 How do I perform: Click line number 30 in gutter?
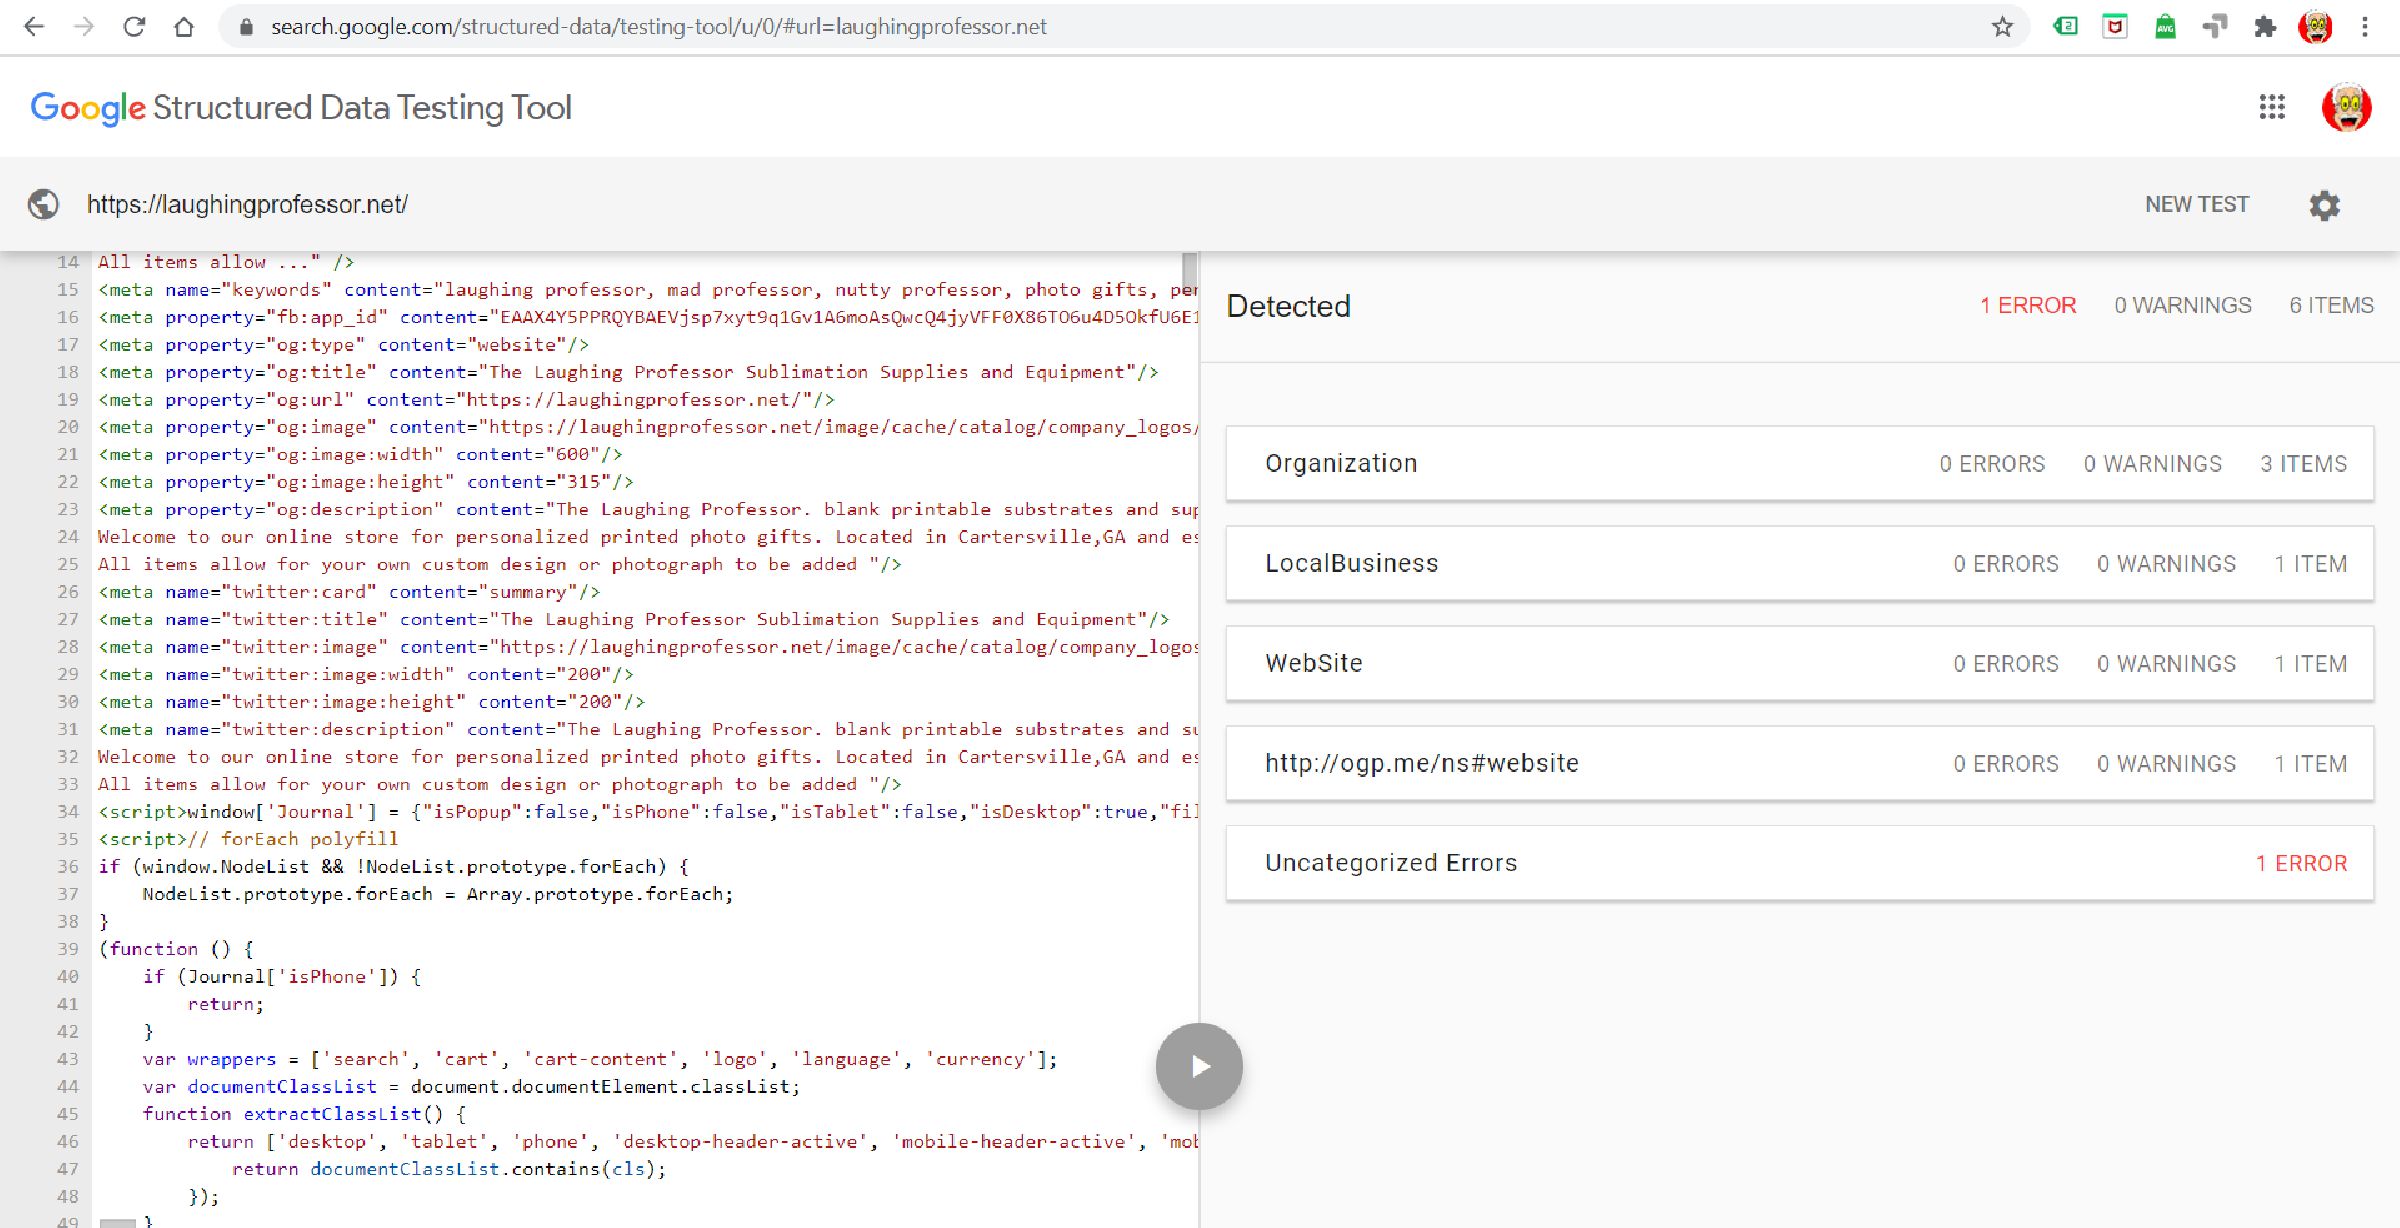pyautogui.click(x=67, y=702)
